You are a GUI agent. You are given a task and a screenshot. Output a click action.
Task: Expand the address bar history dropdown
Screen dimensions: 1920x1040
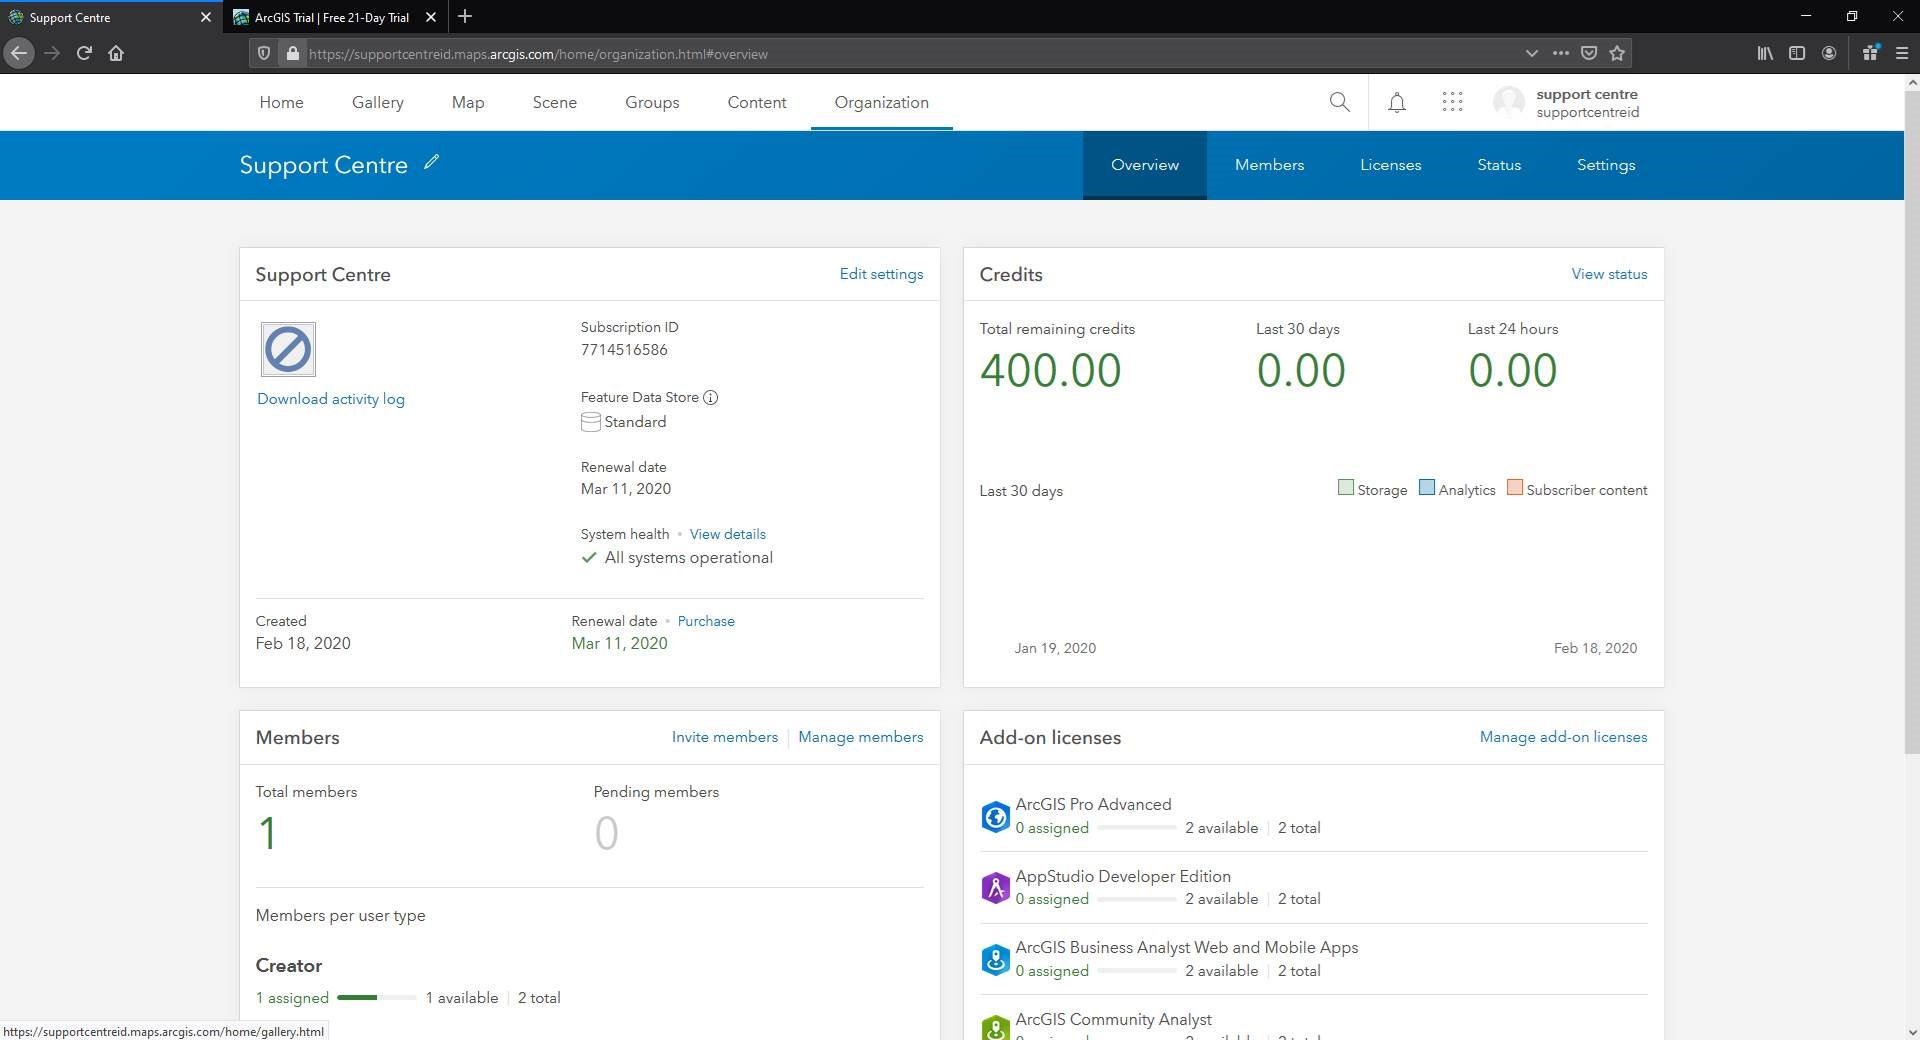1531,53
